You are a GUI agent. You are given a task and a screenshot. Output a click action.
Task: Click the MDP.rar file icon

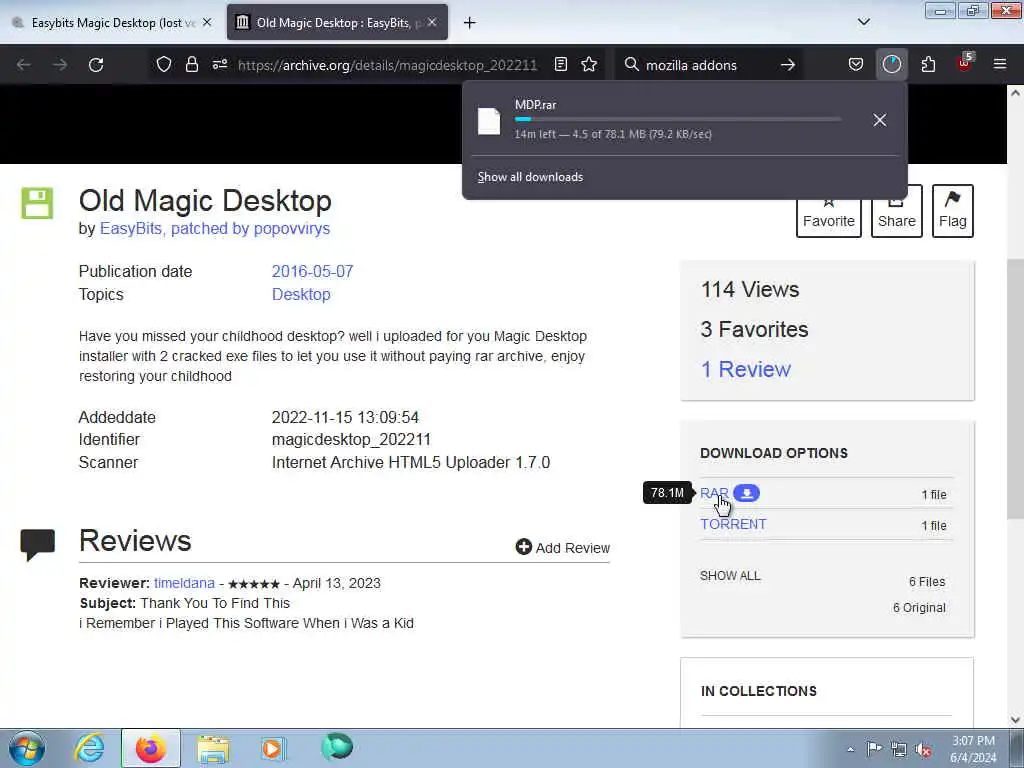(x=489, y=121)
